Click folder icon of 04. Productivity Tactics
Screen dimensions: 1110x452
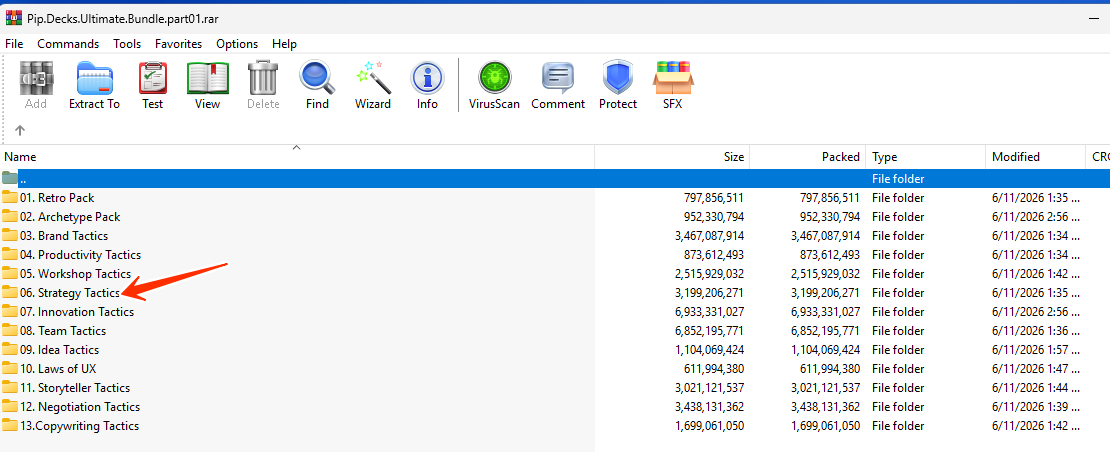point(9,255)
